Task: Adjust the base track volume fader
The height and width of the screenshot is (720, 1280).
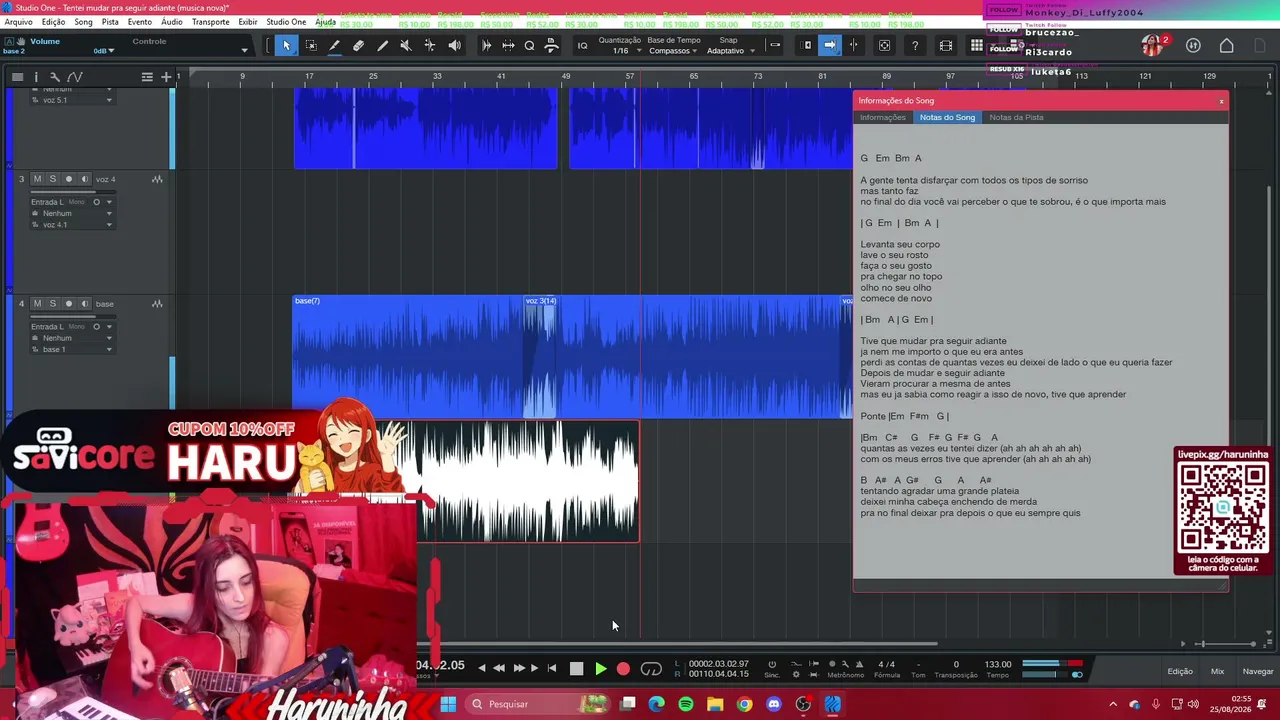Action: (72, 316)
